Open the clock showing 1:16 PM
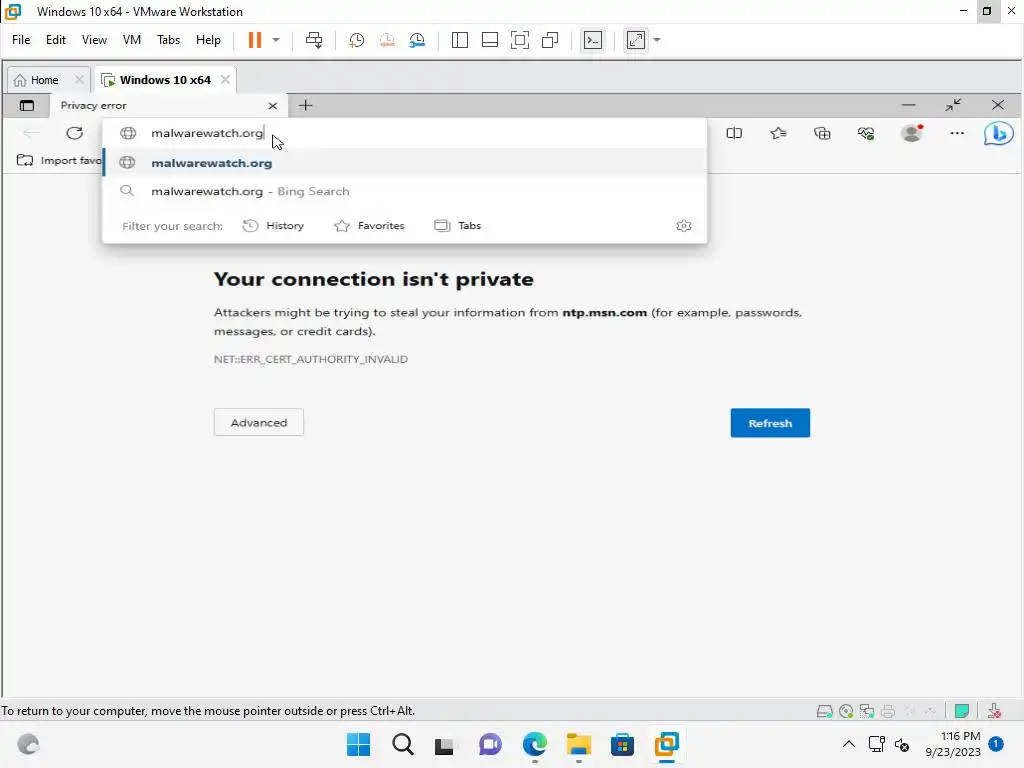 [x=953, y=744]
